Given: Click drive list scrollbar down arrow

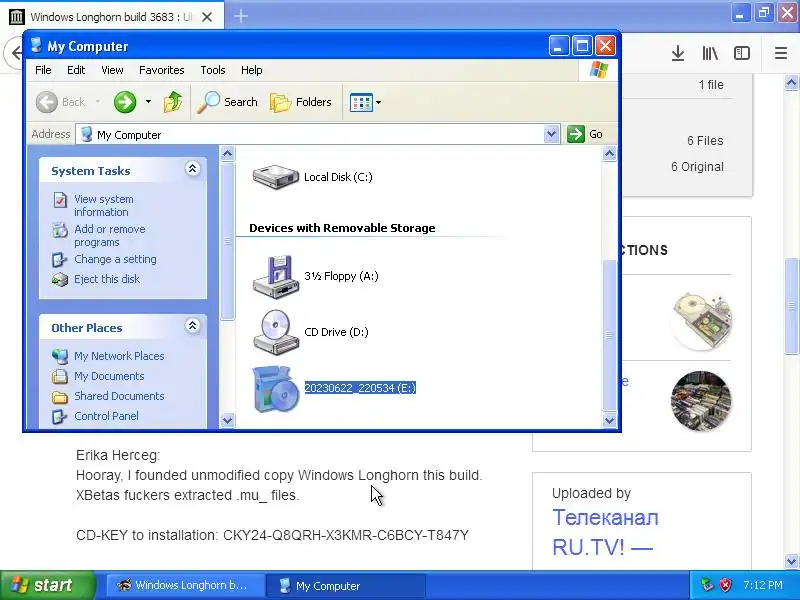Looking at the screenshot, I should pos(609,421).
